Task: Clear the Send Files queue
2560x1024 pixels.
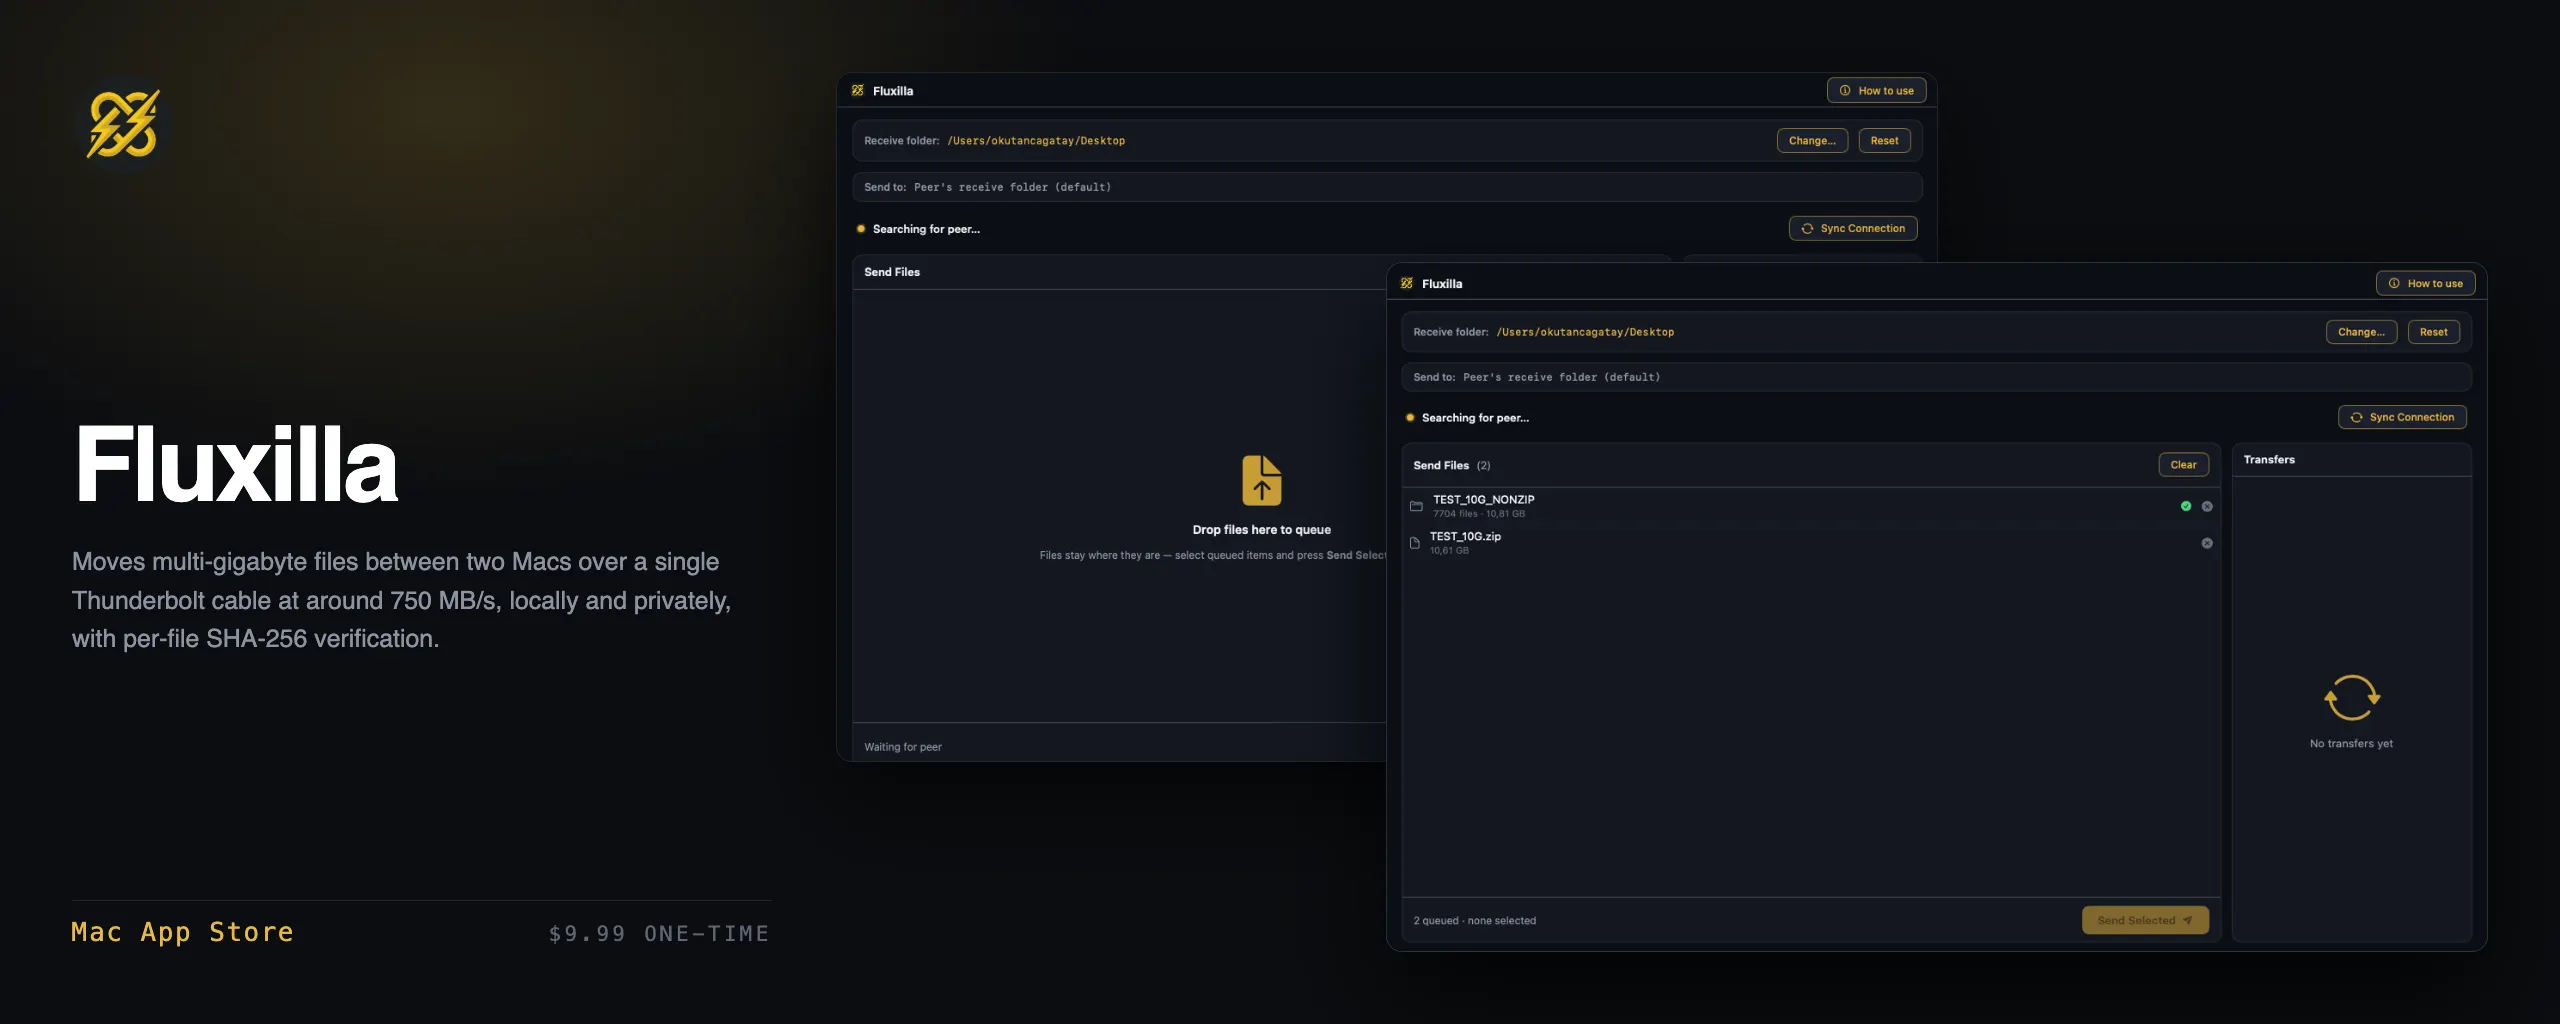Action: point(2183,465)
